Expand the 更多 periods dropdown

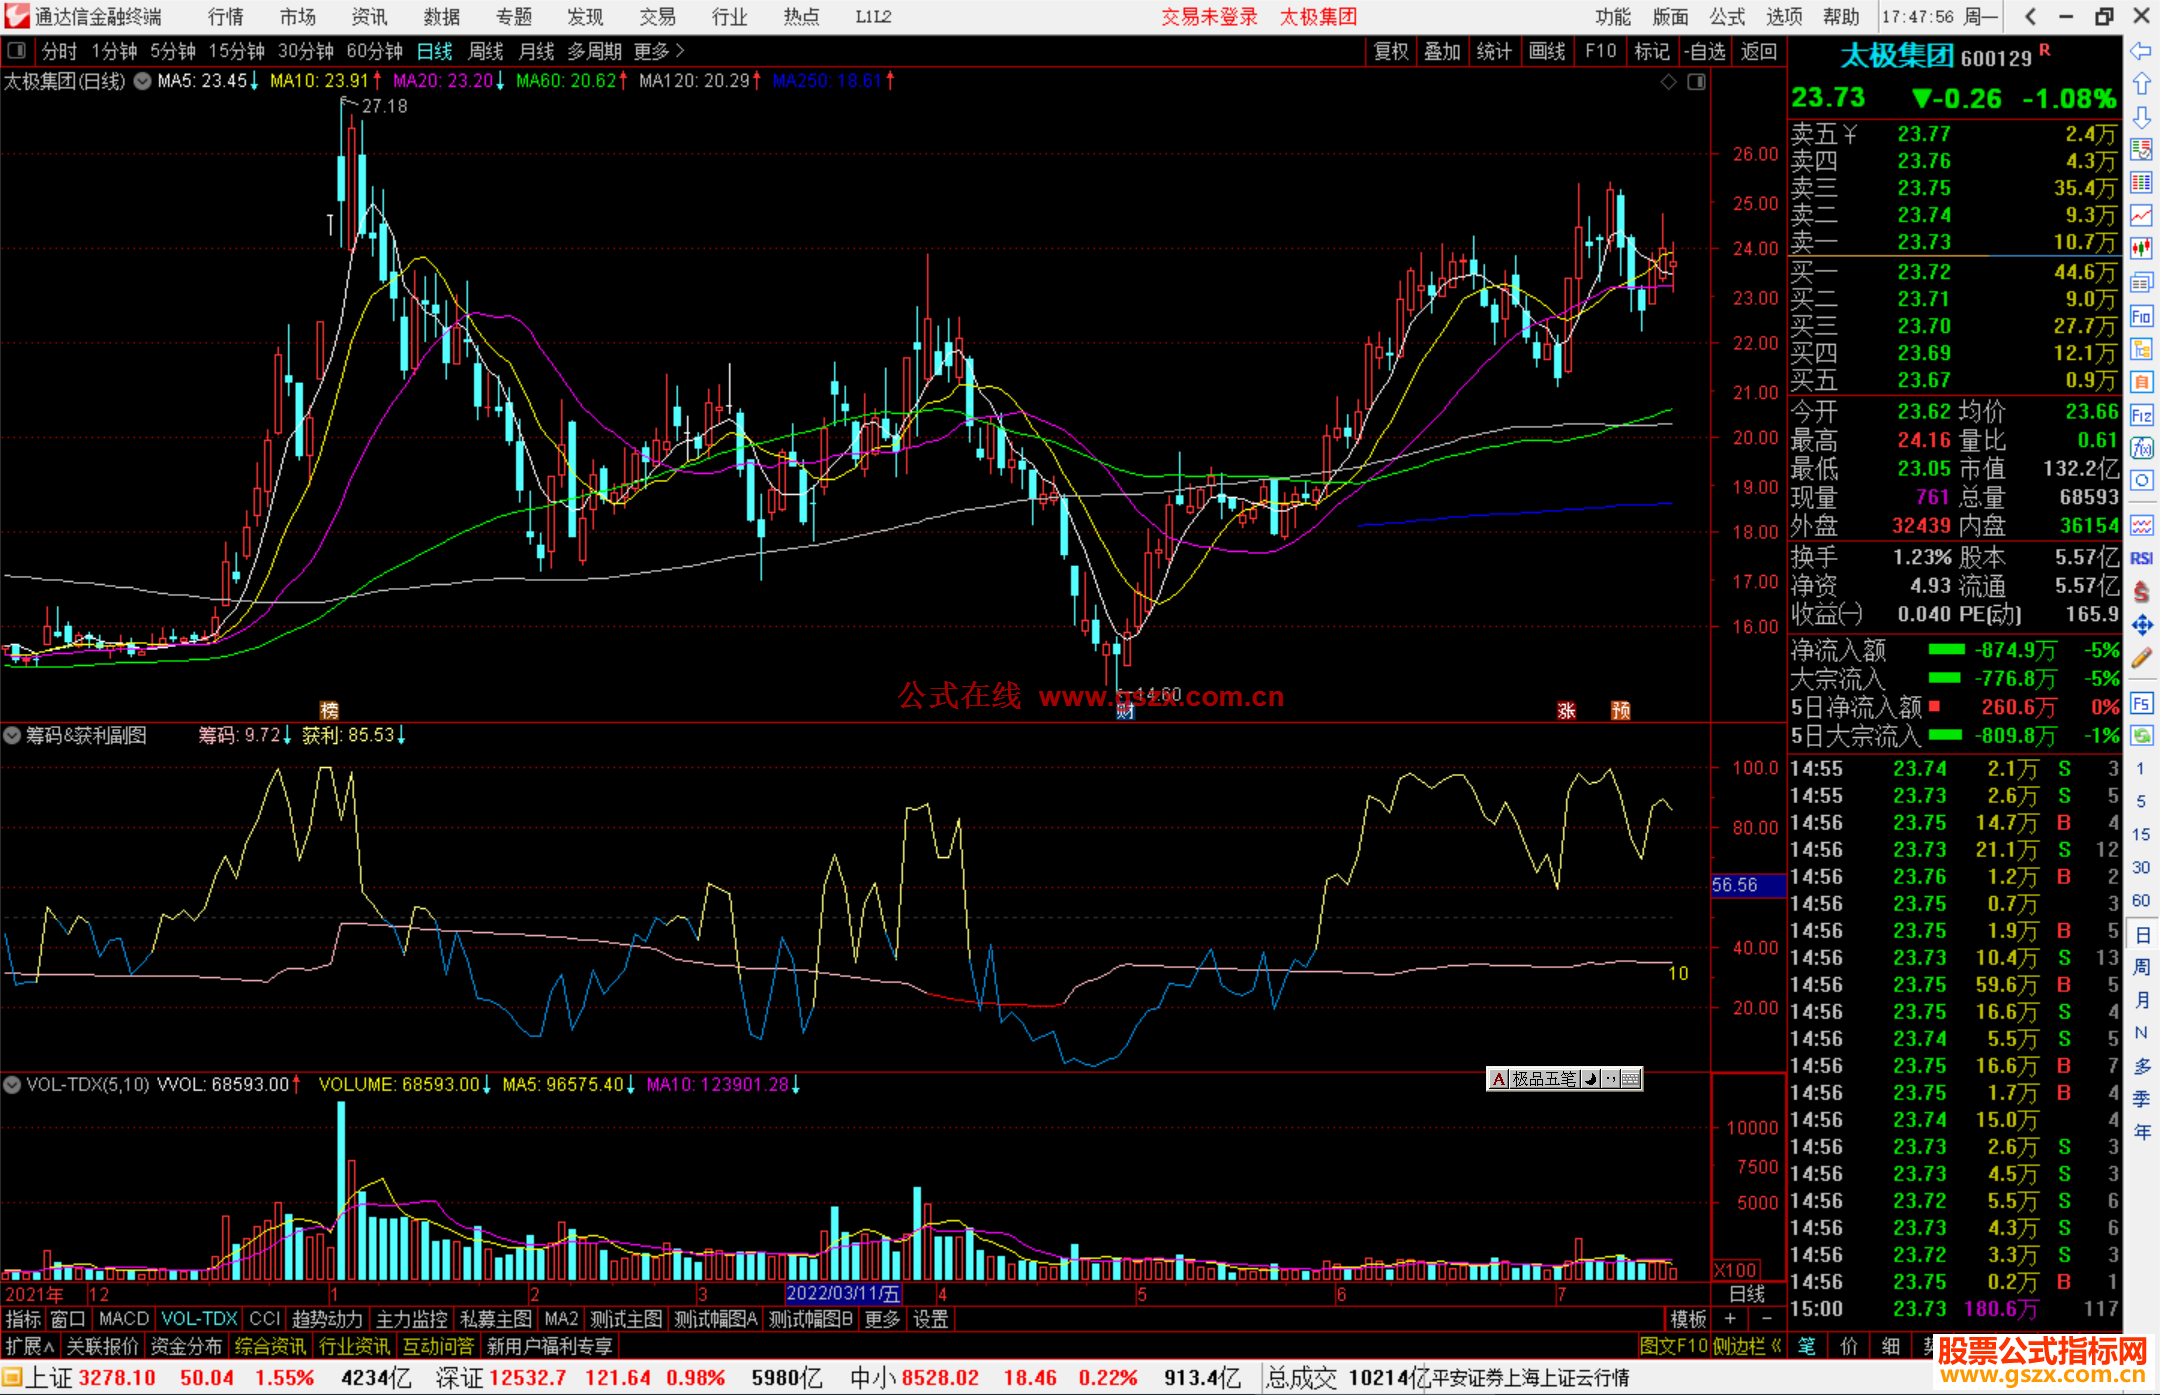[659, 51]
